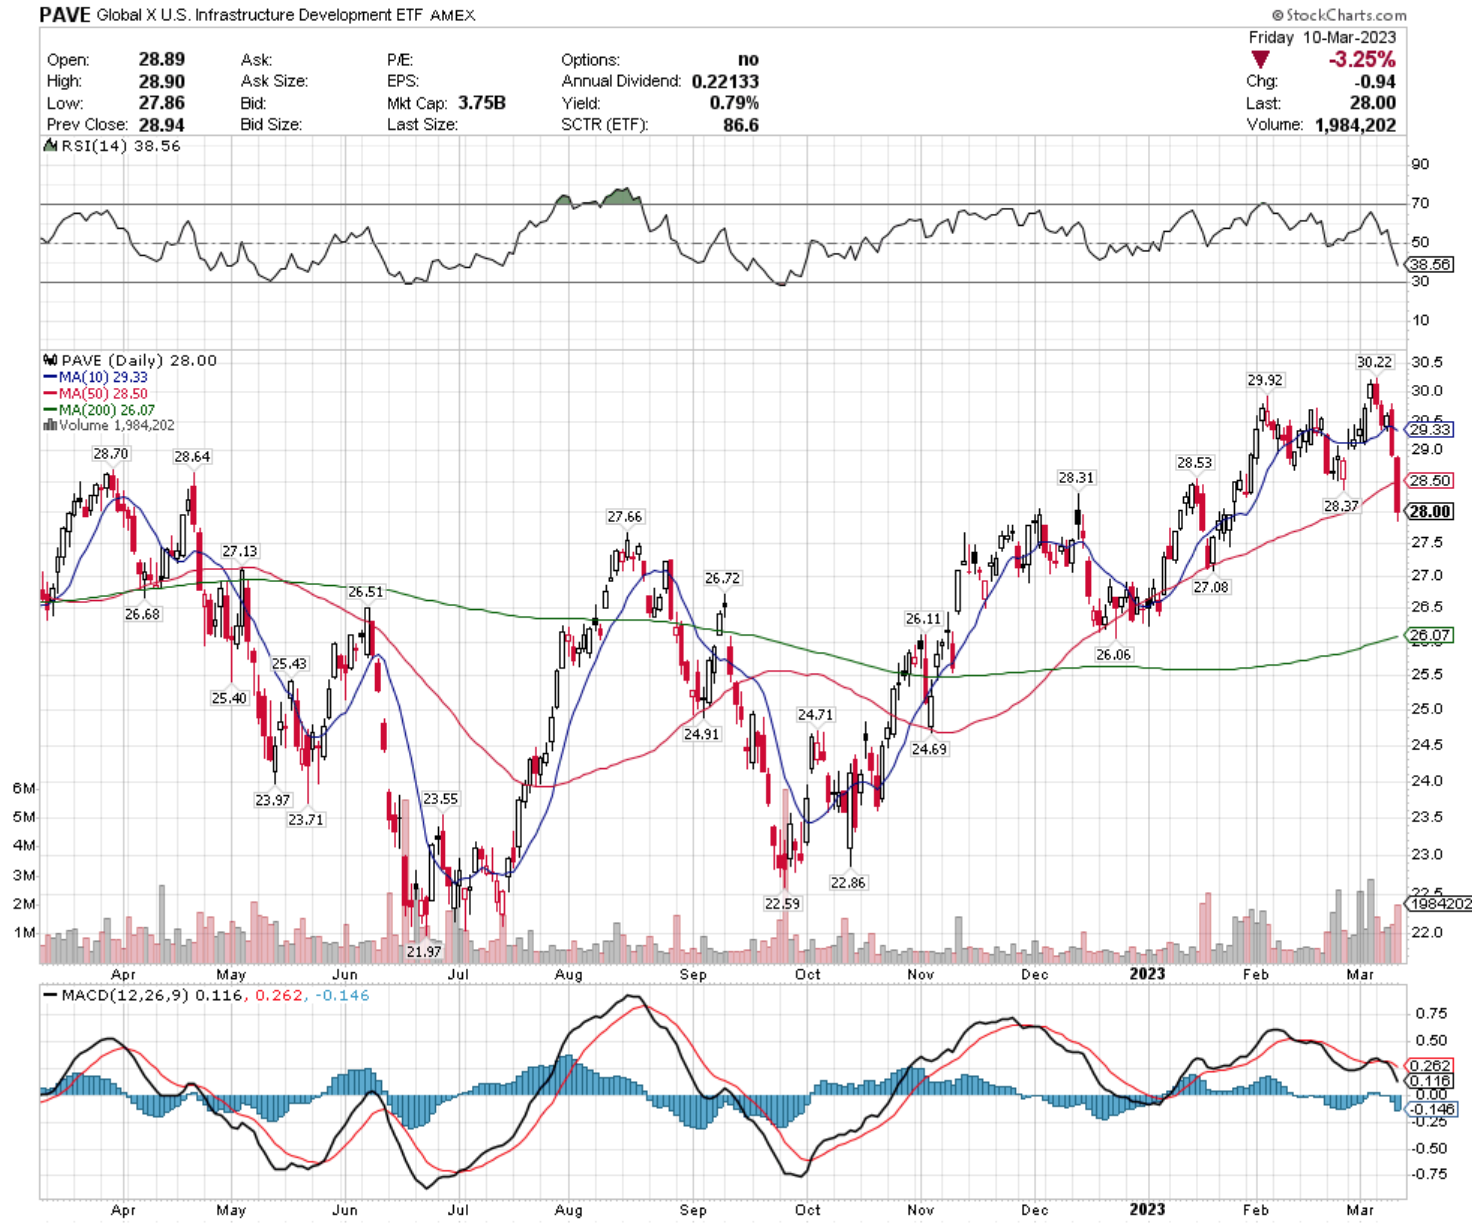Click the Prev Close value 28.94
The image size is (1482, 1224).
tap(161, 125)
